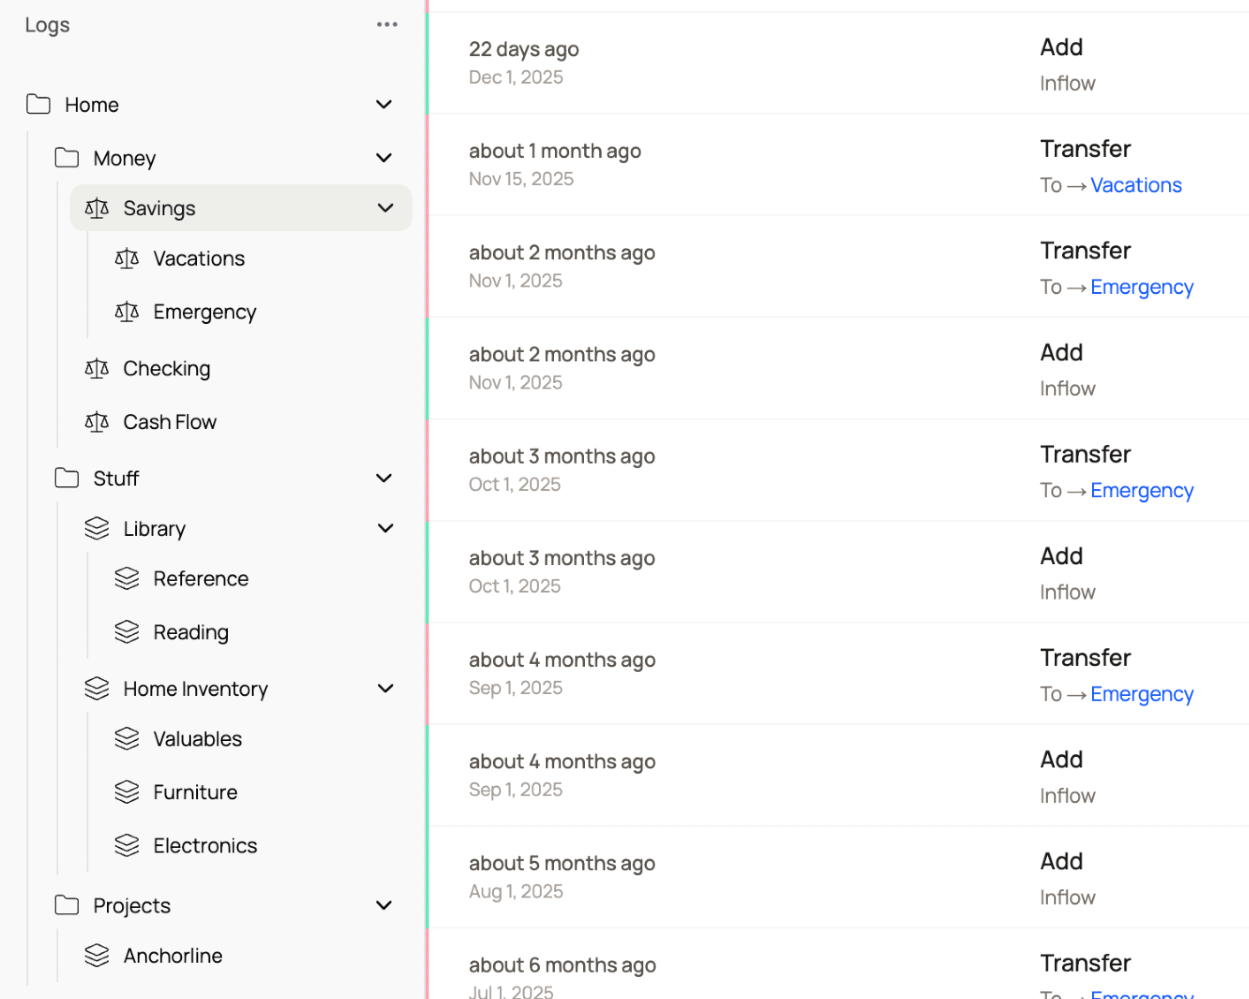
Task: Click the Anchorline stack icon
Action: [x=97, y=955]
